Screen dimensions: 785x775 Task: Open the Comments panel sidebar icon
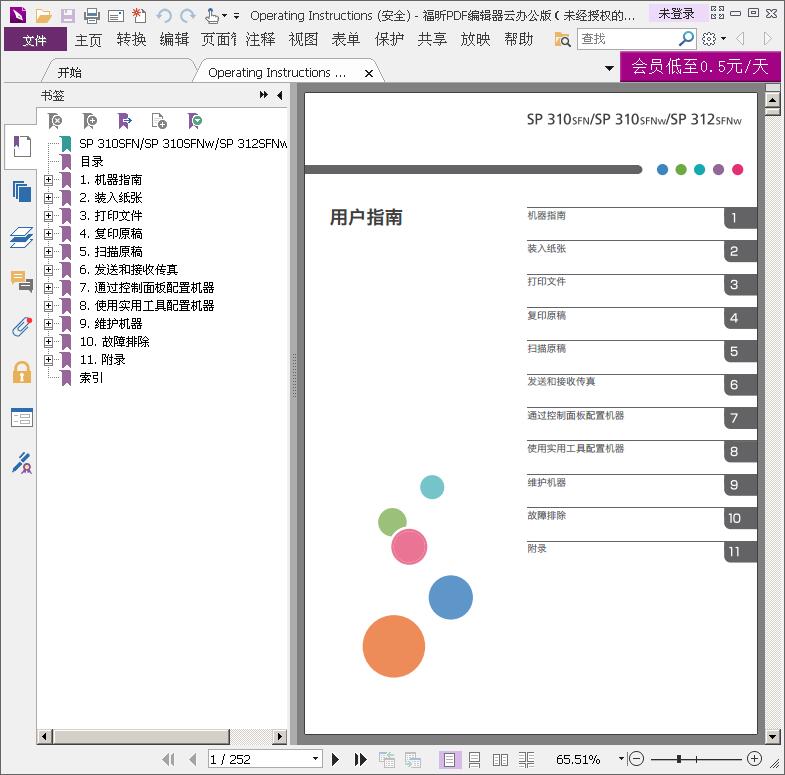(22, 280)
